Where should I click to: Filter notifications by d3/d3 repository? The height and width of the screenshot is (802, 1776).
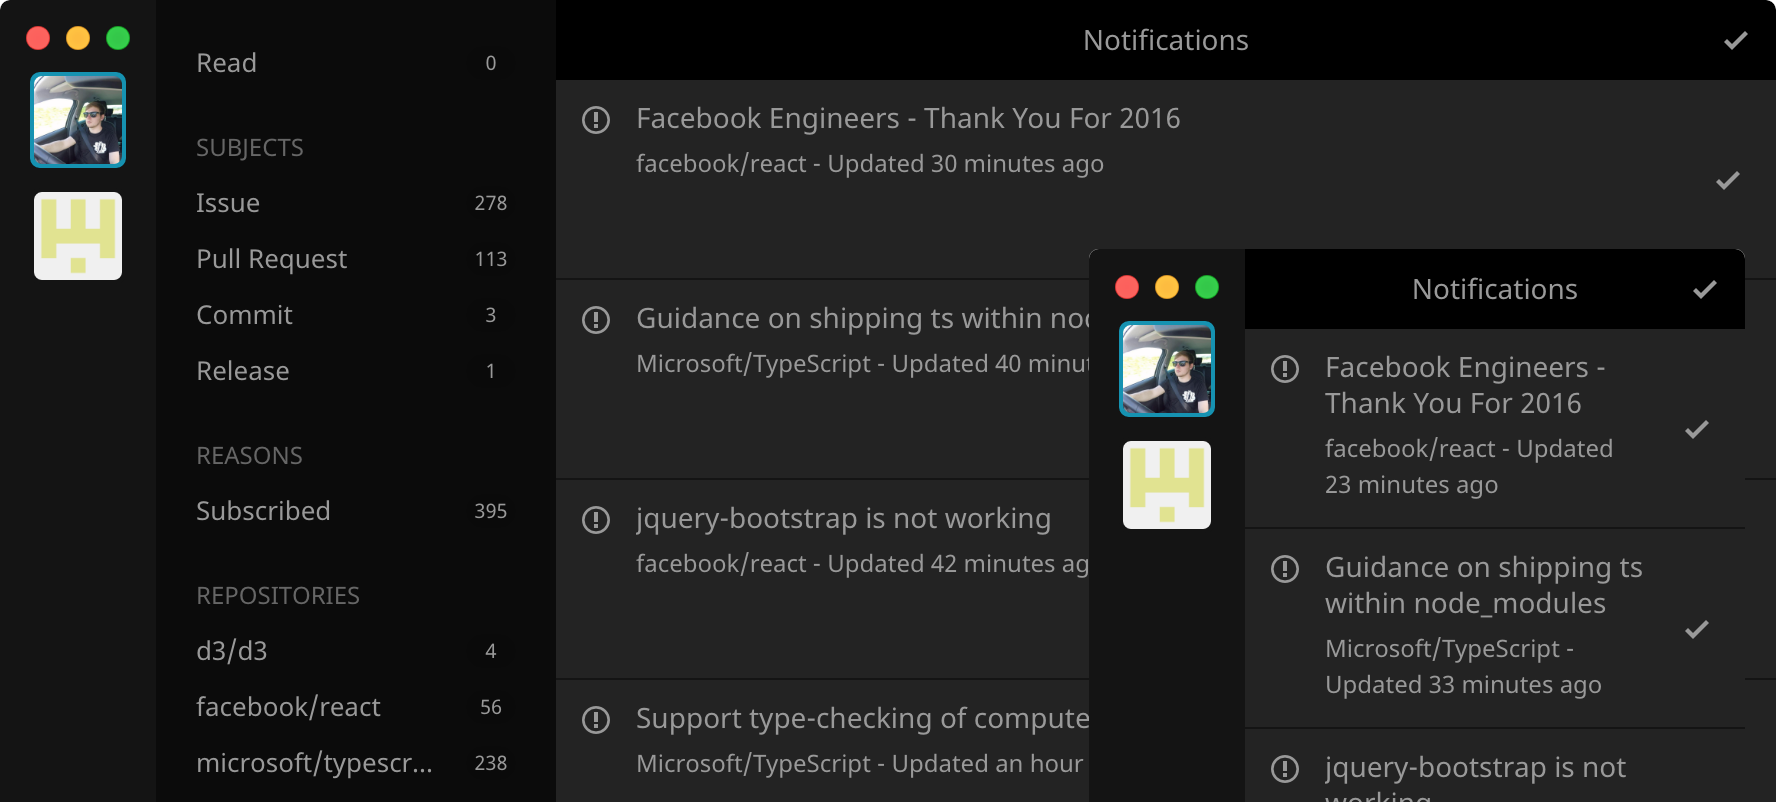pyautogui.click(x=356, y=651)
